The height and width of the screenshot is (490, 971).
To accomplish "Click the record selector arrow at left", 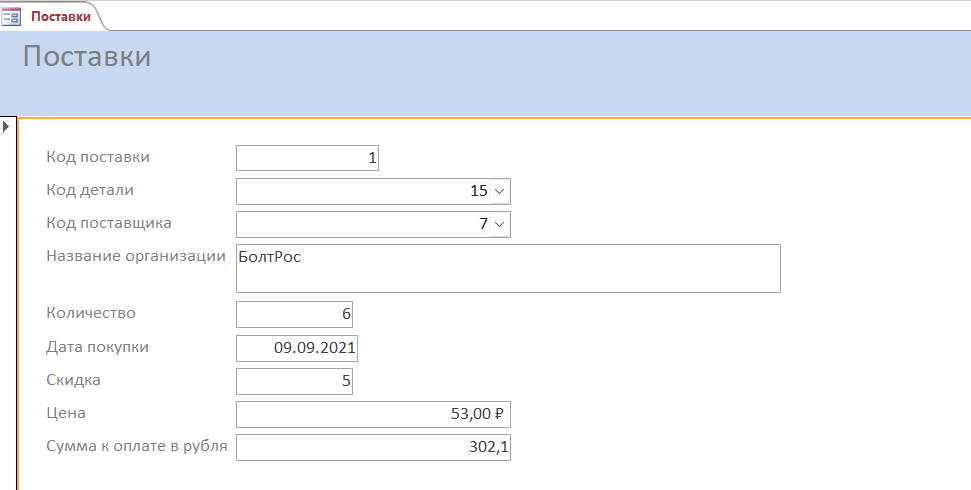I will (6, 127).
